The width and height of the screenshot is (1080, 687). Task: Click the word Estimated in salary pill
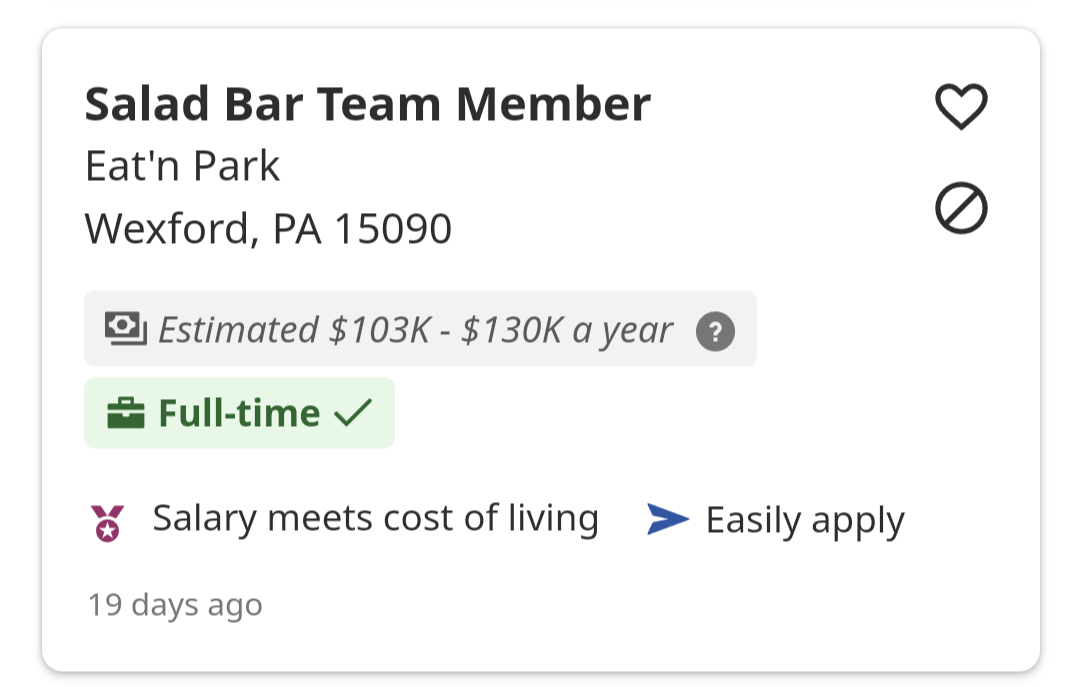click(238, 329)
